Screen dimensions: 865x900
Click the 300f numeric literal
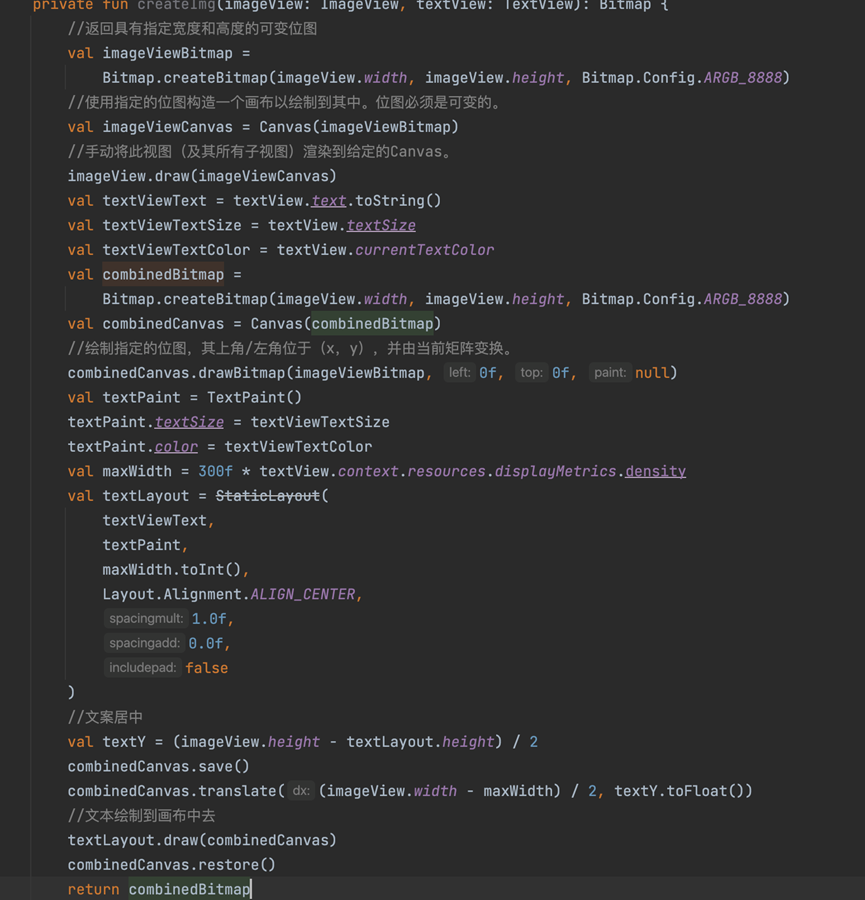tap(215, 472)
